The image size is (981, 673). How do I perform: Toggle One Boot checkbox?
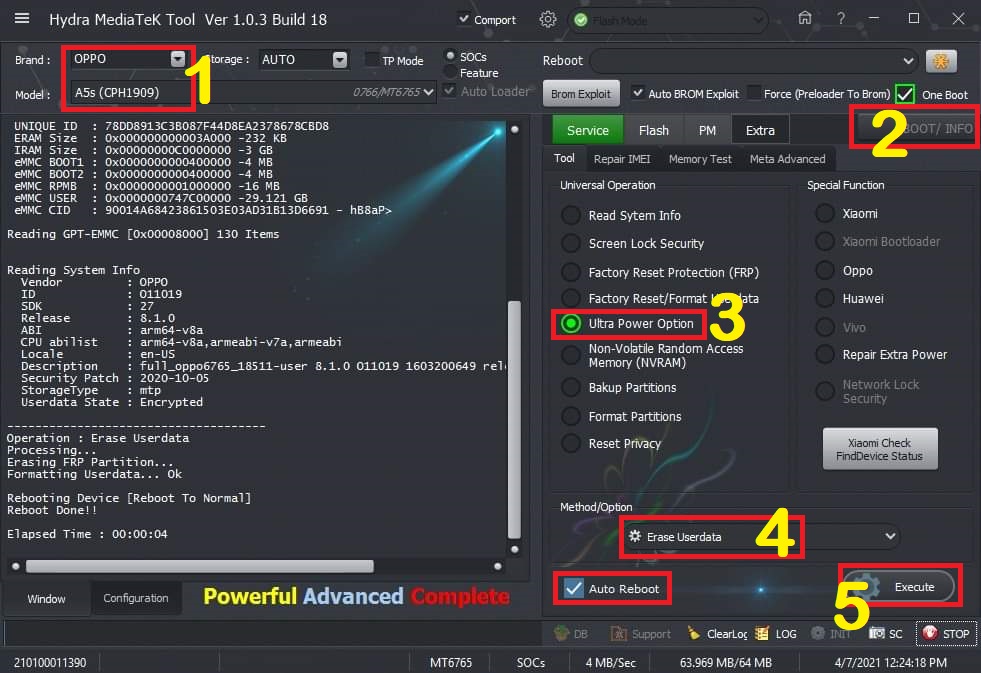pyautogui.click(x=905, y=94)
